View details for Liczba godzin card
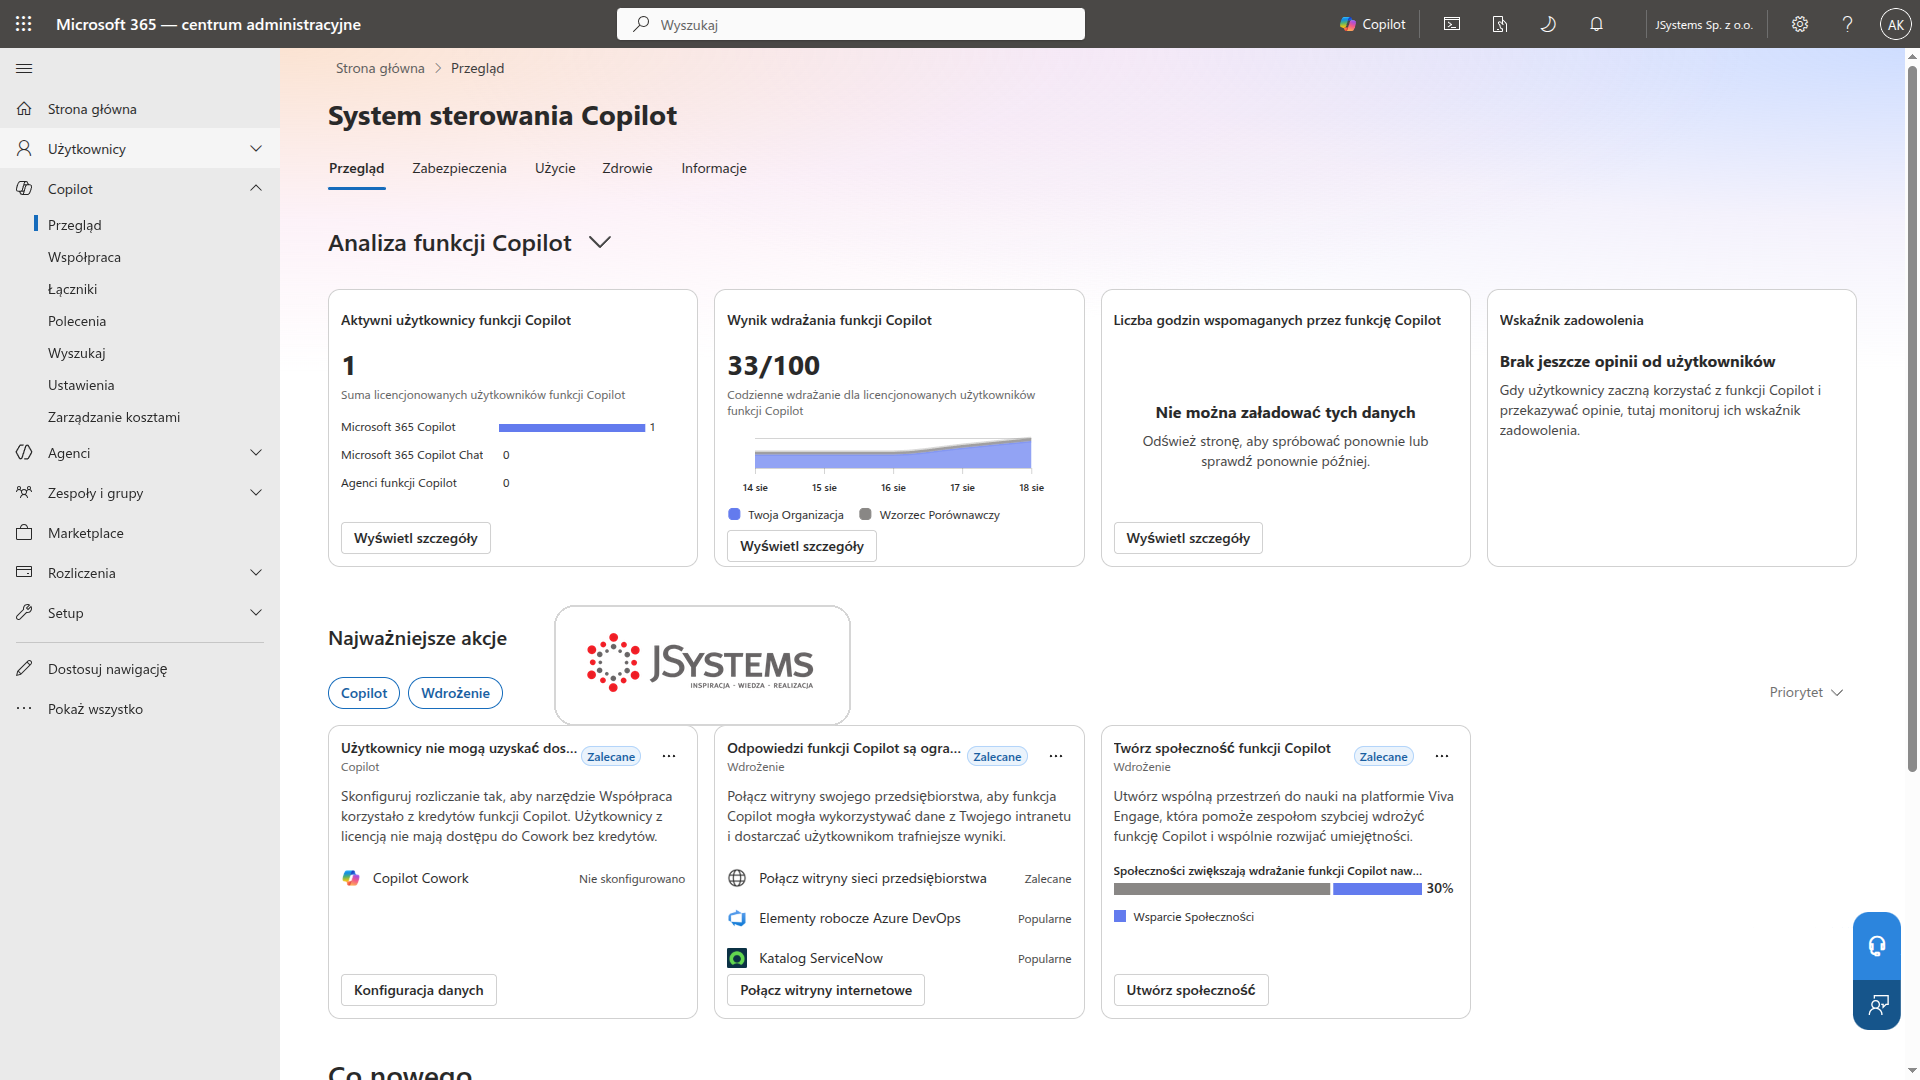The image size is (1920, 1080). click(1188, 538)
